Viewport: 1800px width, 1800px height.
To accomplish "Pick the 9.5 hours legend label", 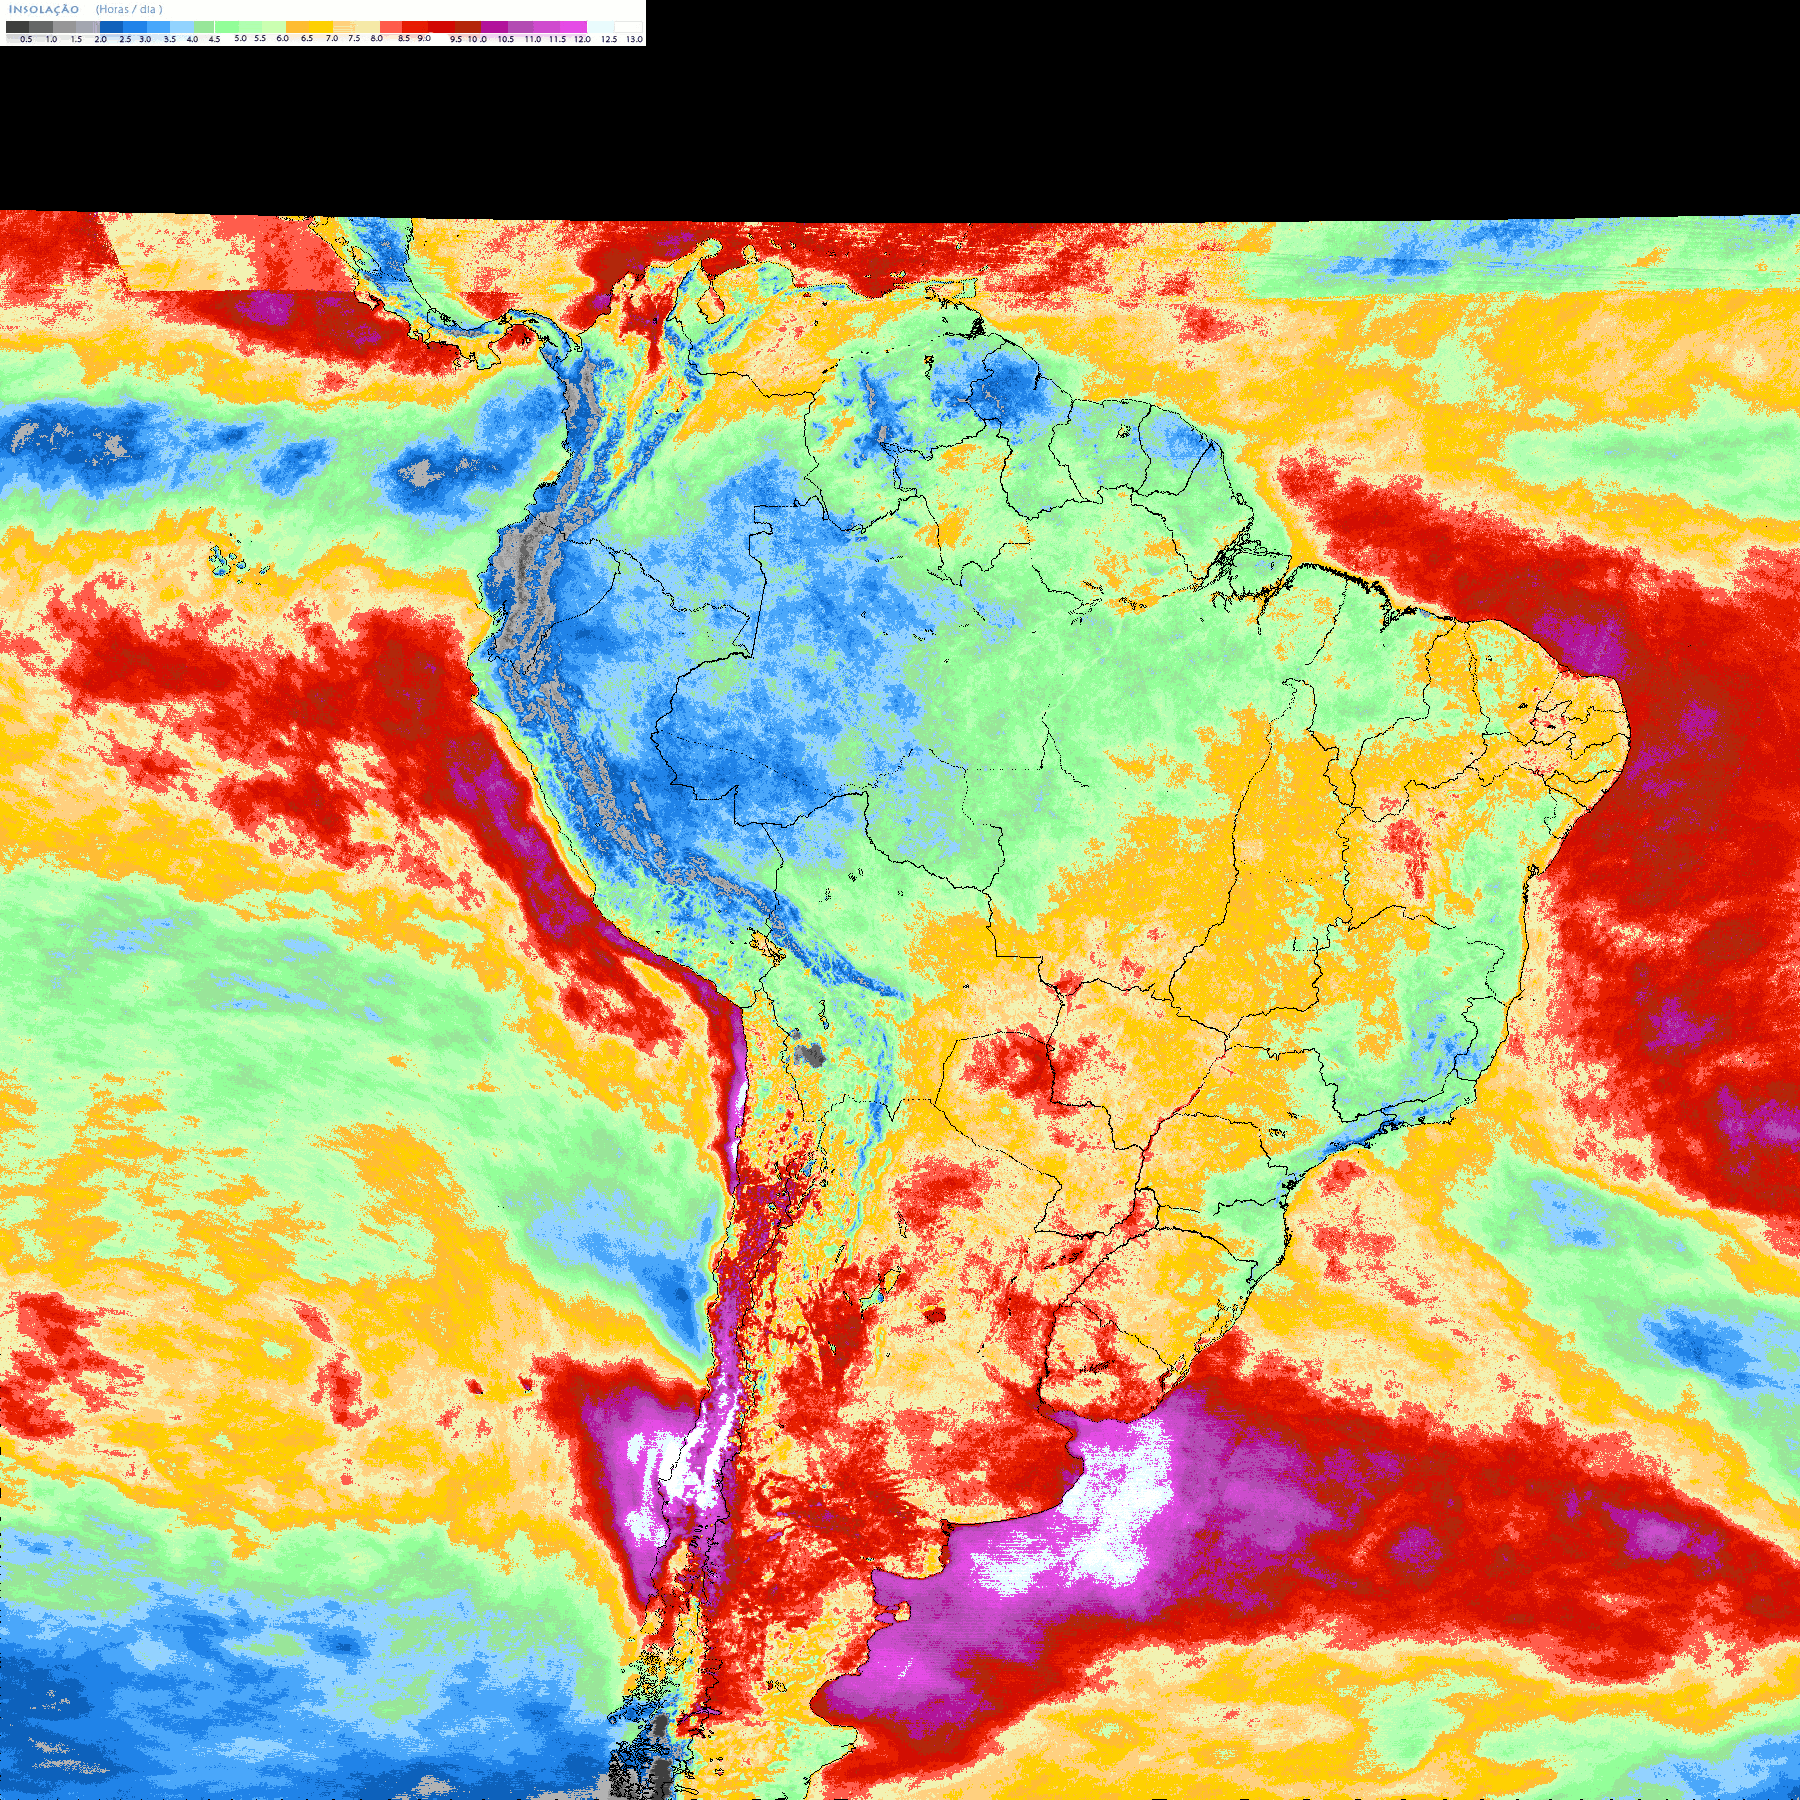I will [456, 39].
